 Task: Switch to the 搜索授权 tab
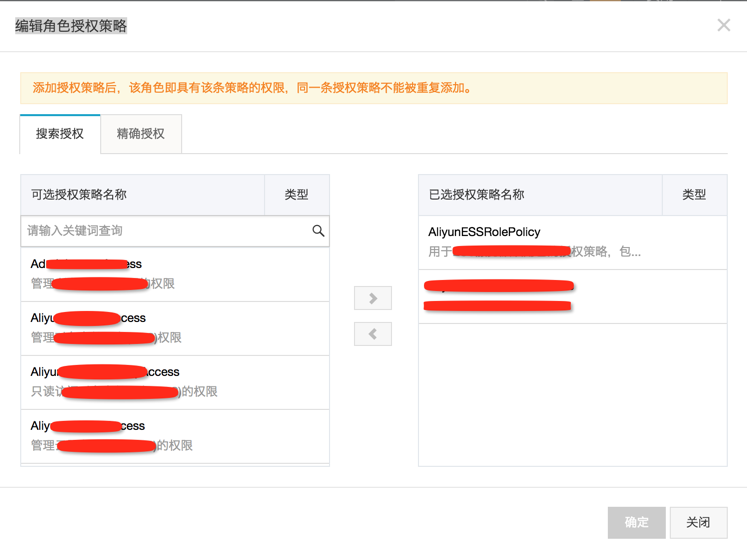click(x=60, y=134)
